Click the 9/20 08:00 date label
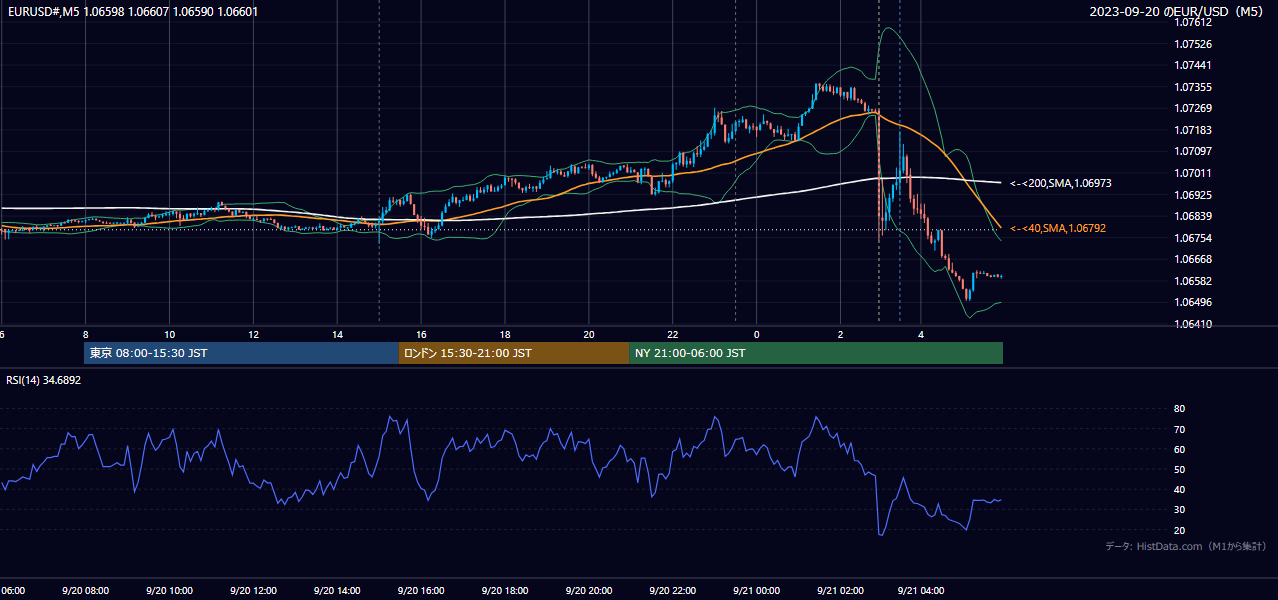 point(85,591)
